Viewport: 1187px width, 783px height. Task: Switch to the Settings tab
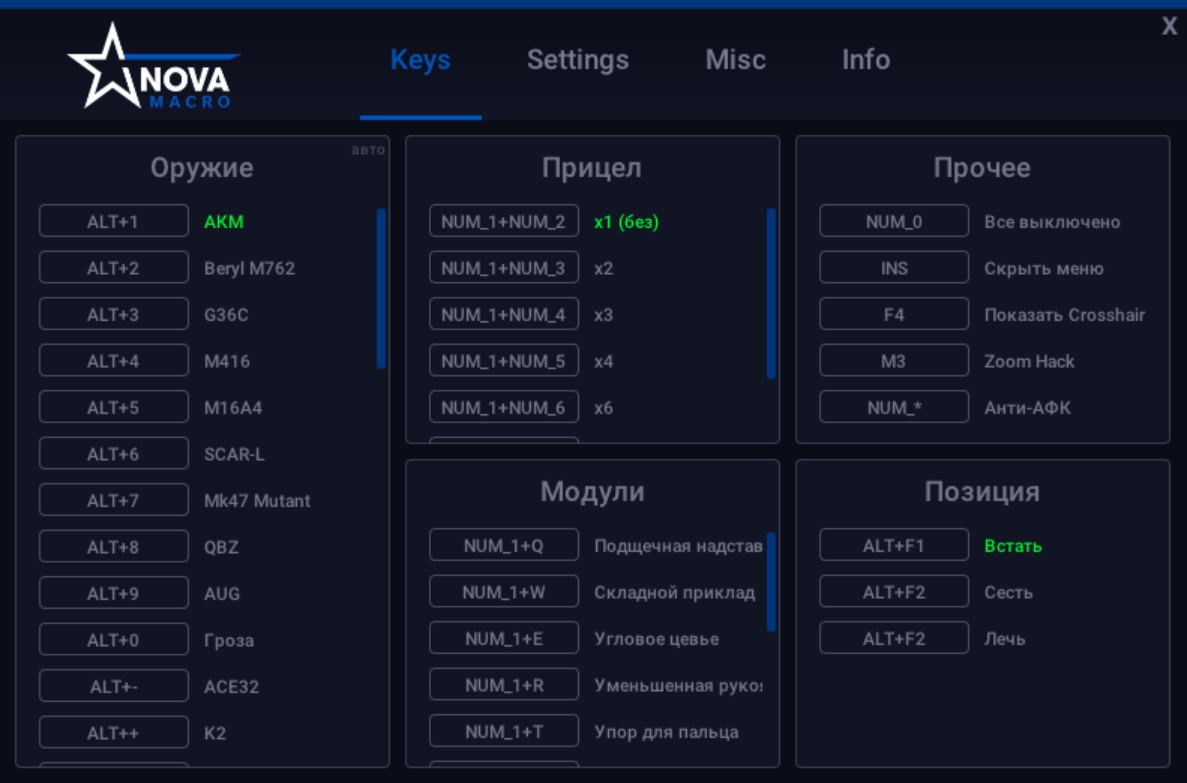(577, 60)
